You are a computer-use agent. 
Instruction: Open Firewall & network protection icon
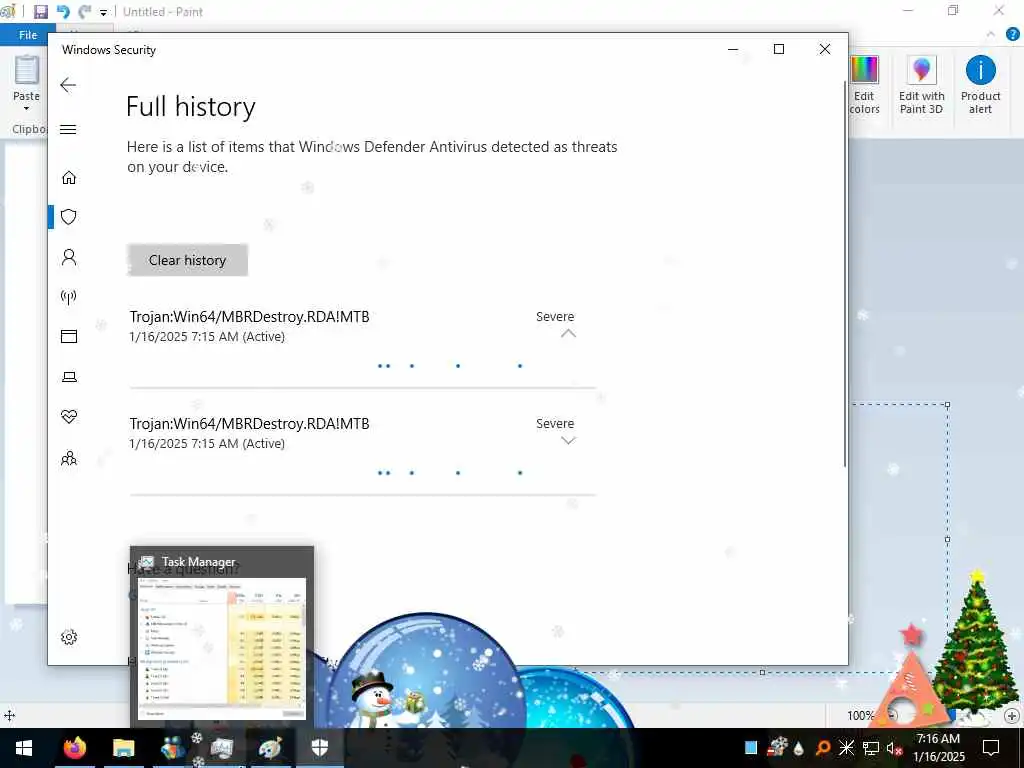(69, 297)
